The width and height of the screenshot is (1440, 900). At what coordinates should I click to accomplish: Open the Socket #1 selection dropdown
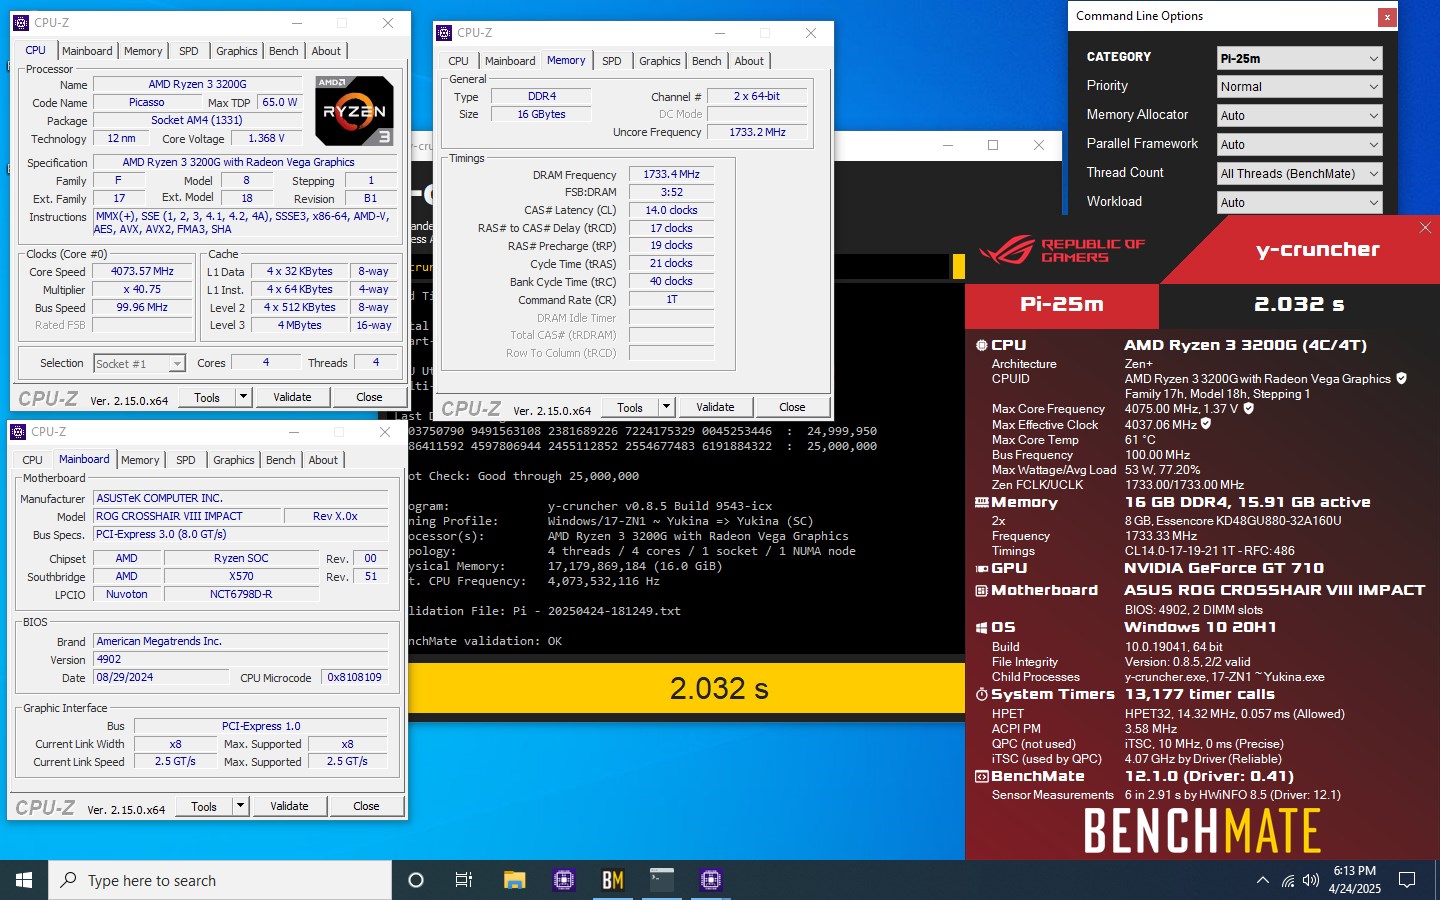point(139,364)
